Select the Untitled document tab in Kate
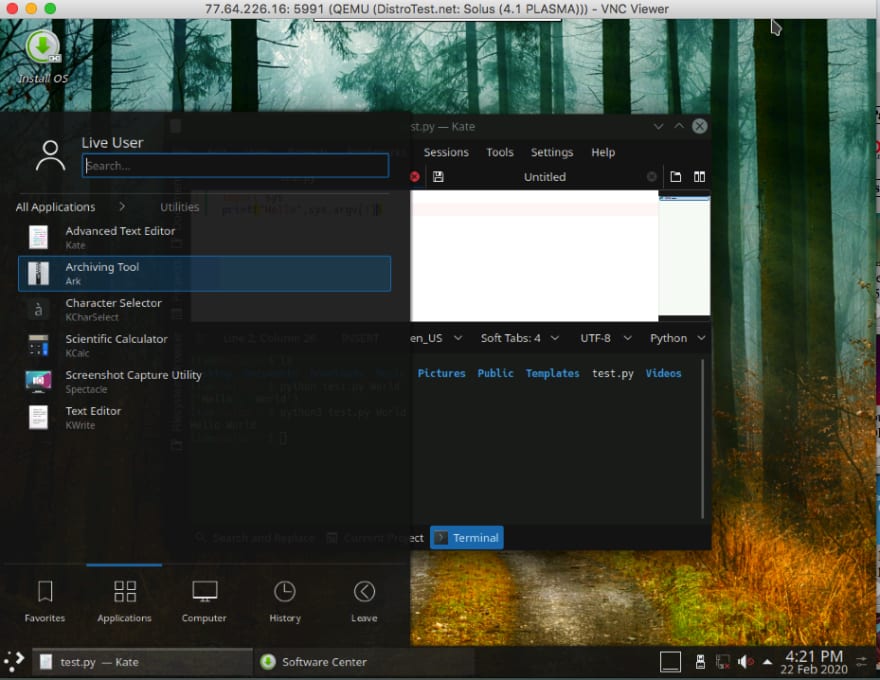The height and width of the screenshot is (680, 880). [544, 177]
